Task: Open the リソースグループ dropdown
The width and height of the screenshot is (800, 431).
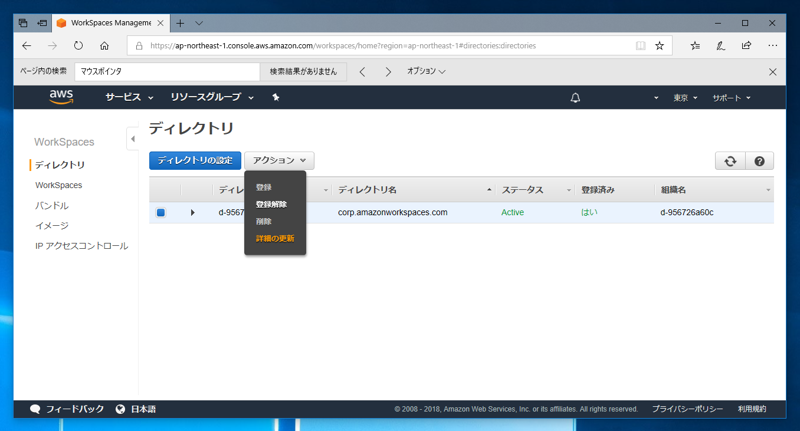Action: 212,97
